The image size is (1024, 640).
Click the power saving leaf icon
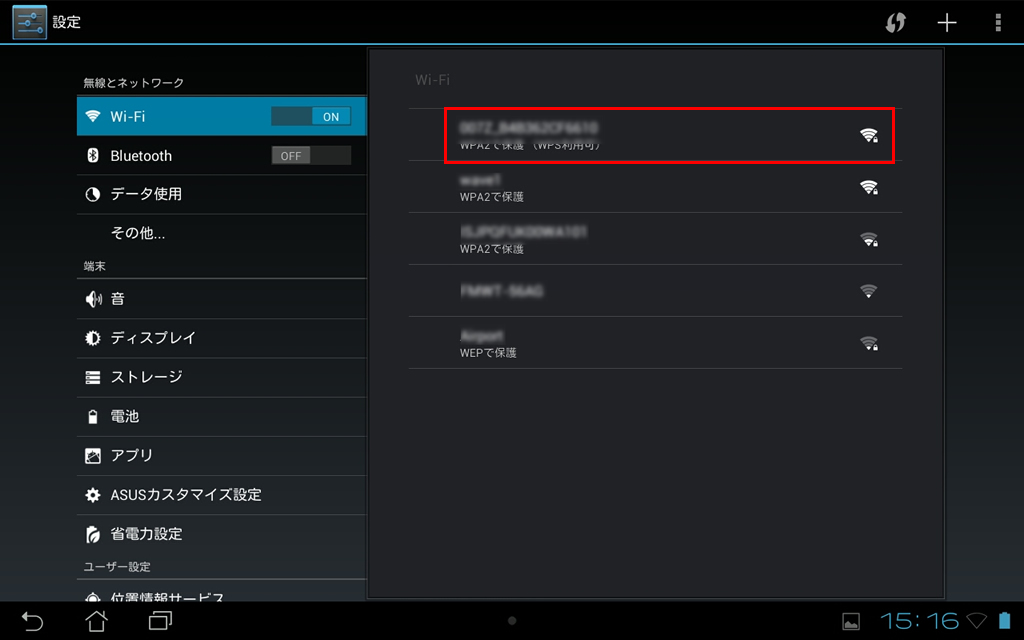tap(93, 534)
